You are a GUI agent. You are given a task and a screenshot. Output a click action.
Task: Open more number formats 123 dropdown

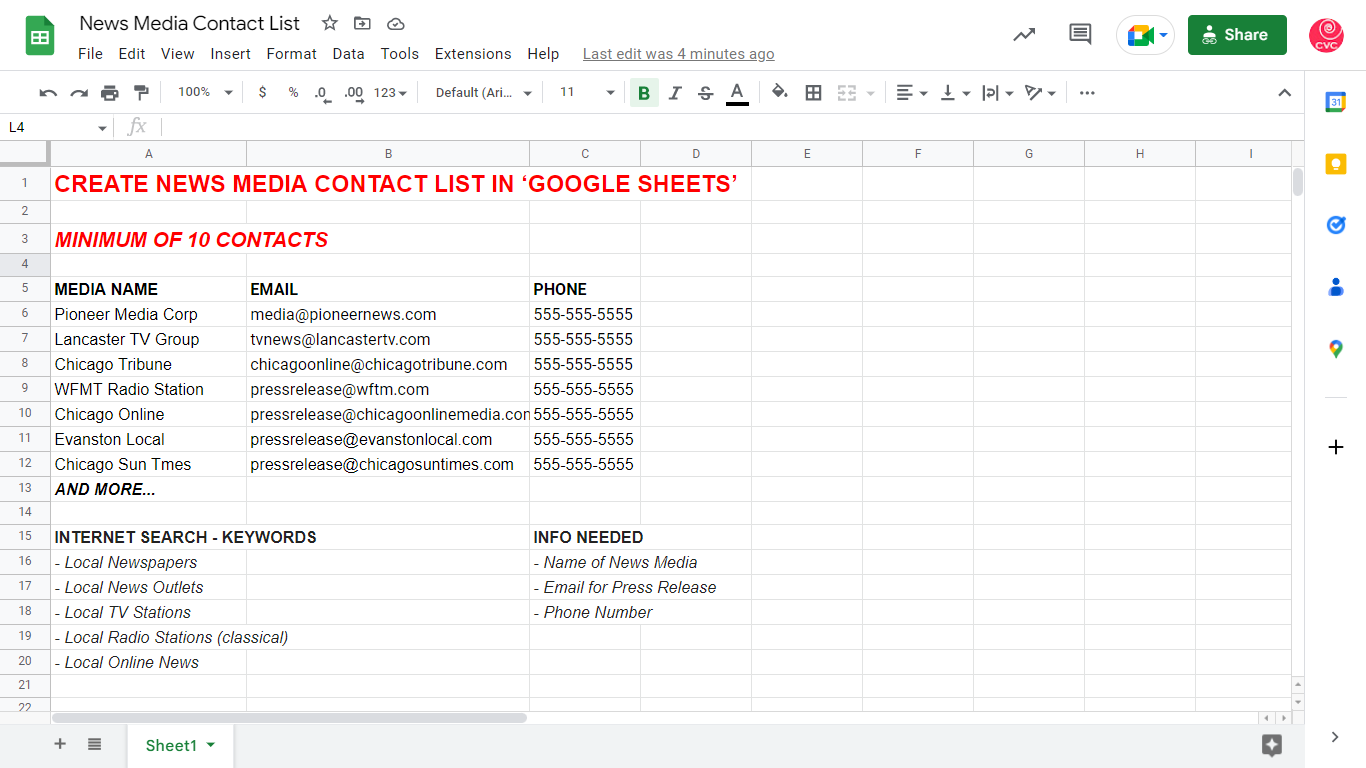tap(390, 93)
